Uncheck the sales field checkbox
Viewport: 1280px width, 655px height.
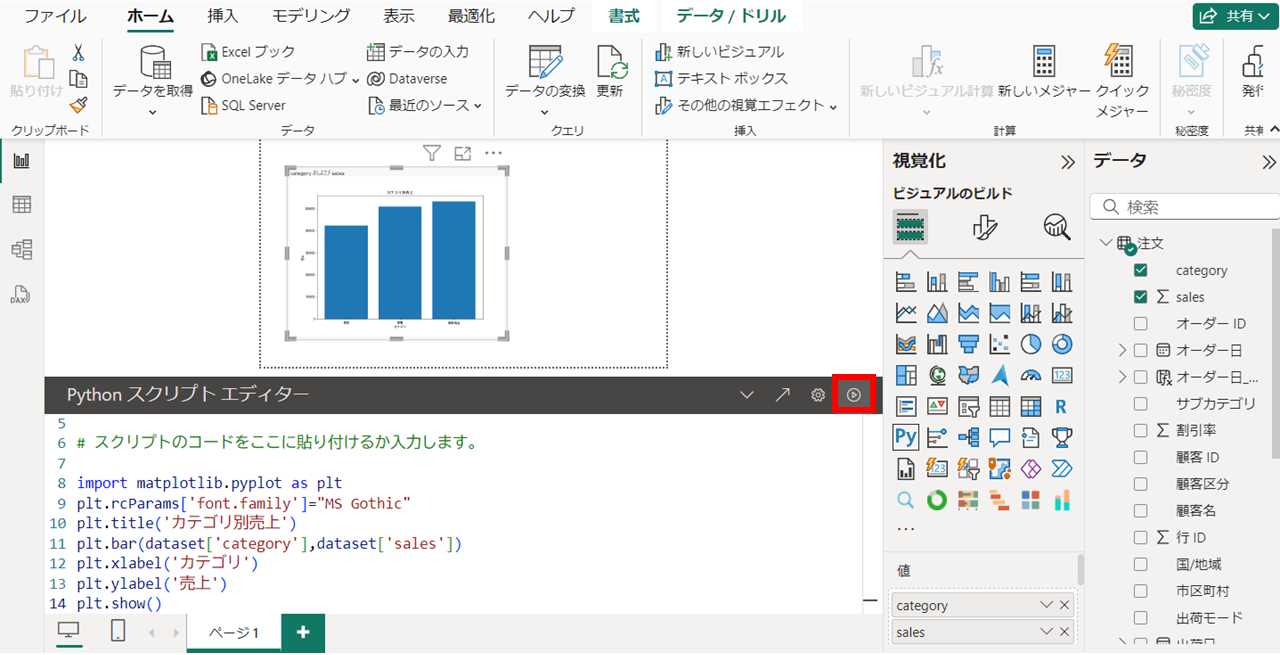click(x=1141, y=297)
